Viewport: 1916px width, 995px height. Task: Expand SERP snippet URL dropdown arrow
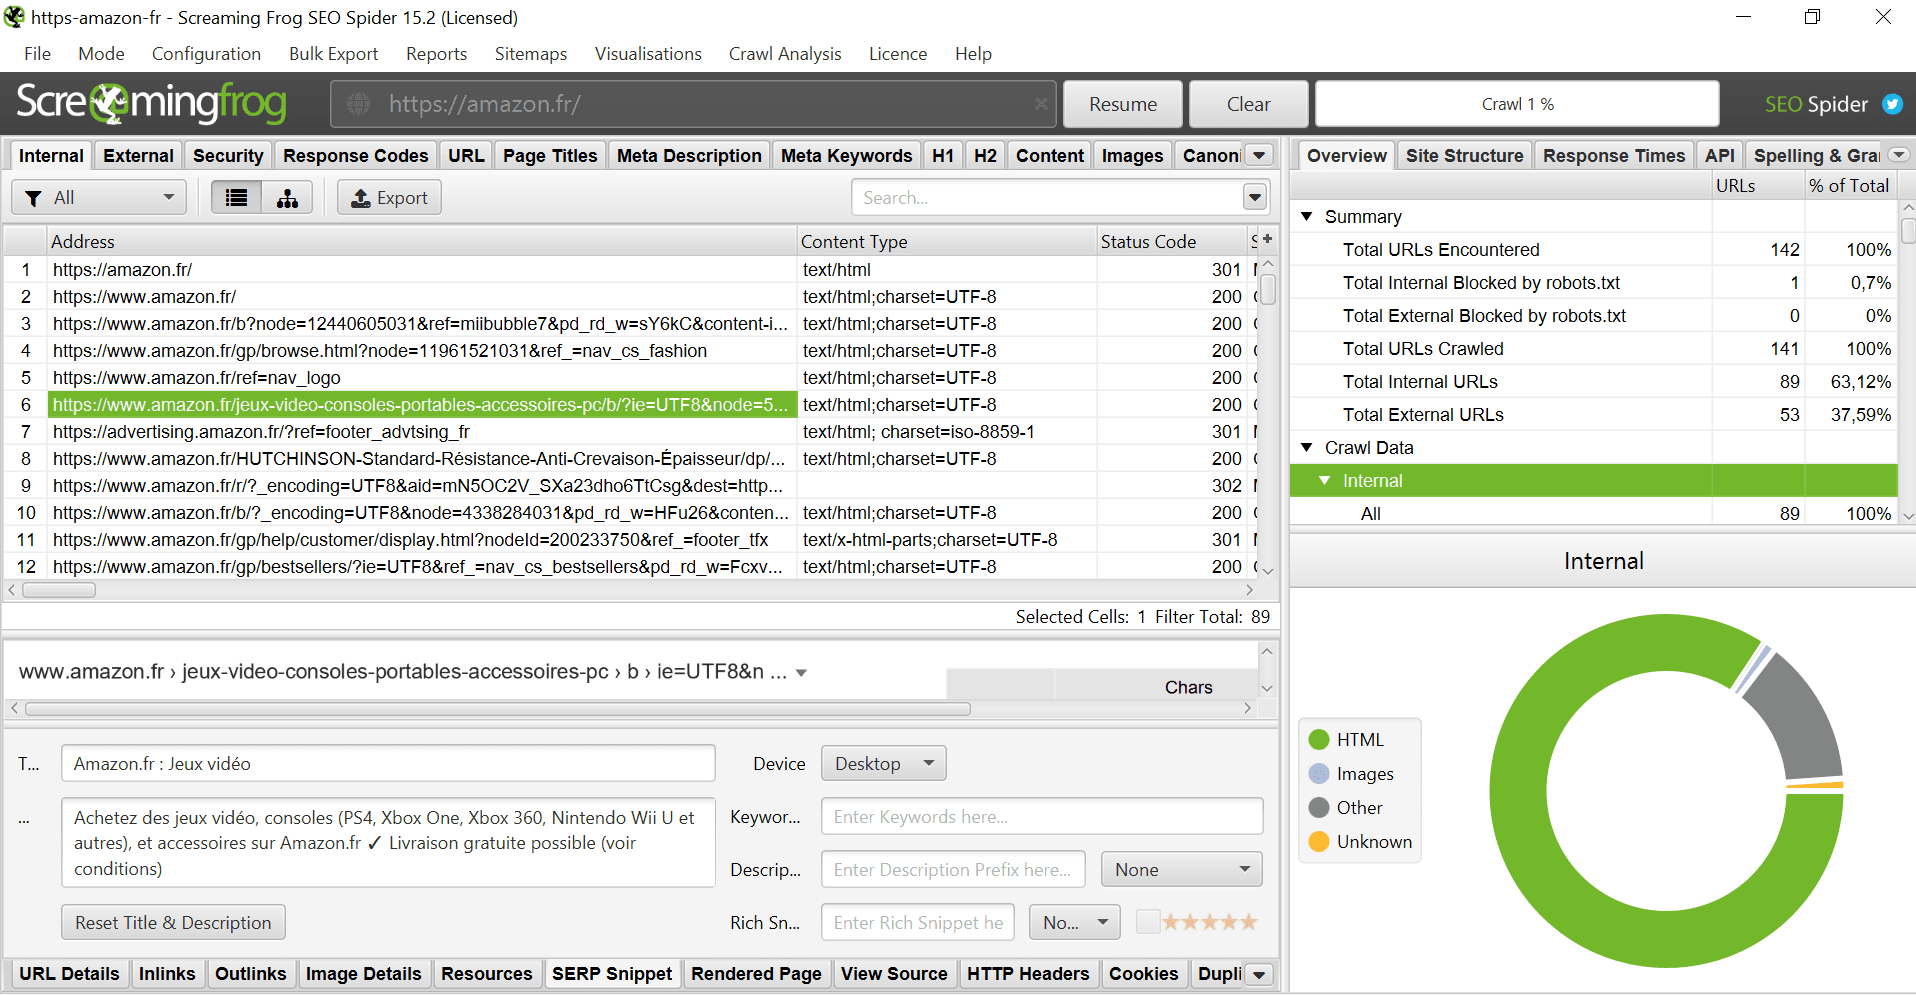click(x=801, y=673)
